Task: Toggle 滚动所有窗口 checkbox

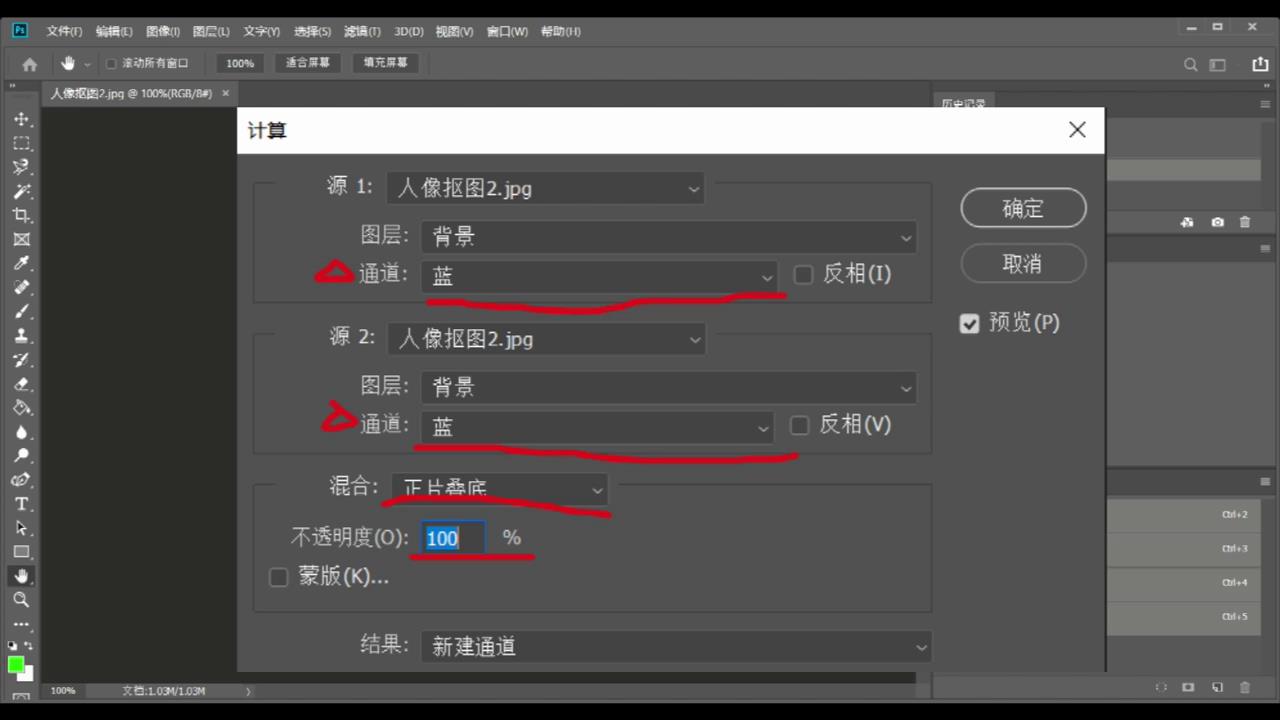Action: [111, 63]
